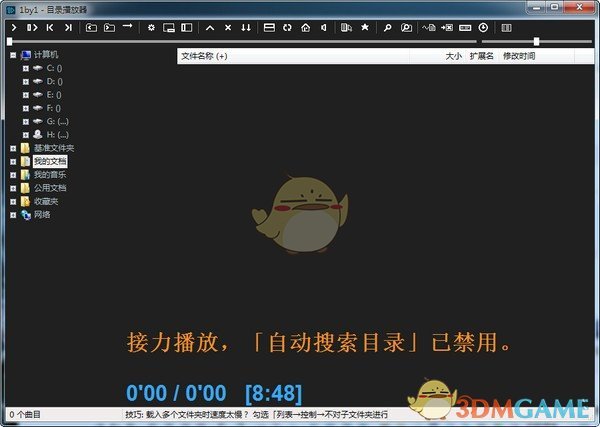This screenshot has width=600, height=427.
Task: Select 计算机 in the folder tree
Action: 46,55
